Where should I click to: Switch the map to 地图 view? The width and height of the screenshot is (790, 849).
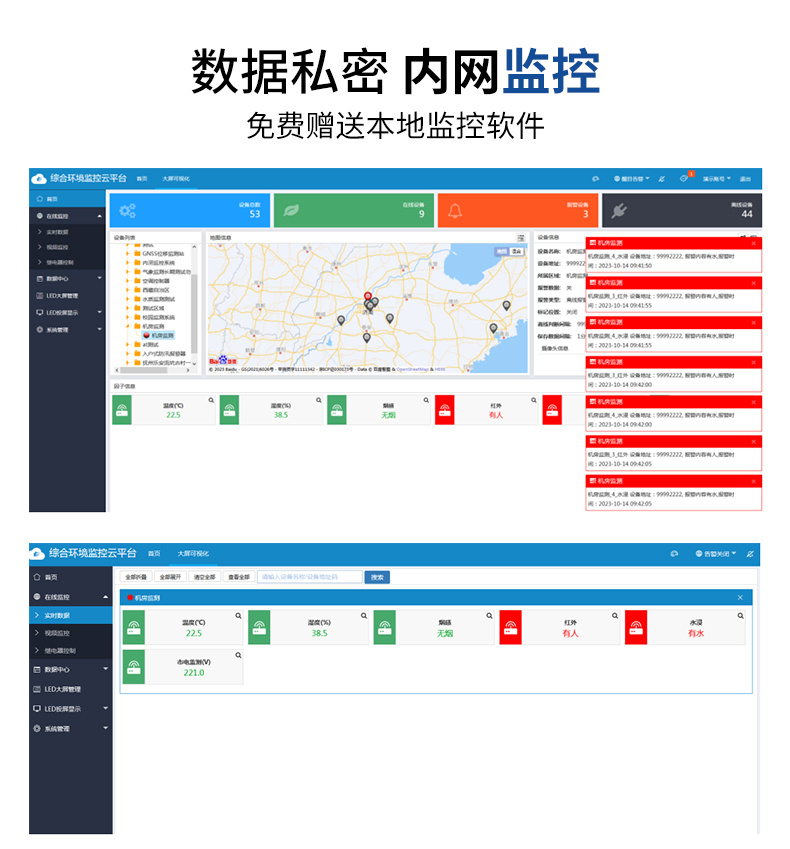click(x=502, y=251)
